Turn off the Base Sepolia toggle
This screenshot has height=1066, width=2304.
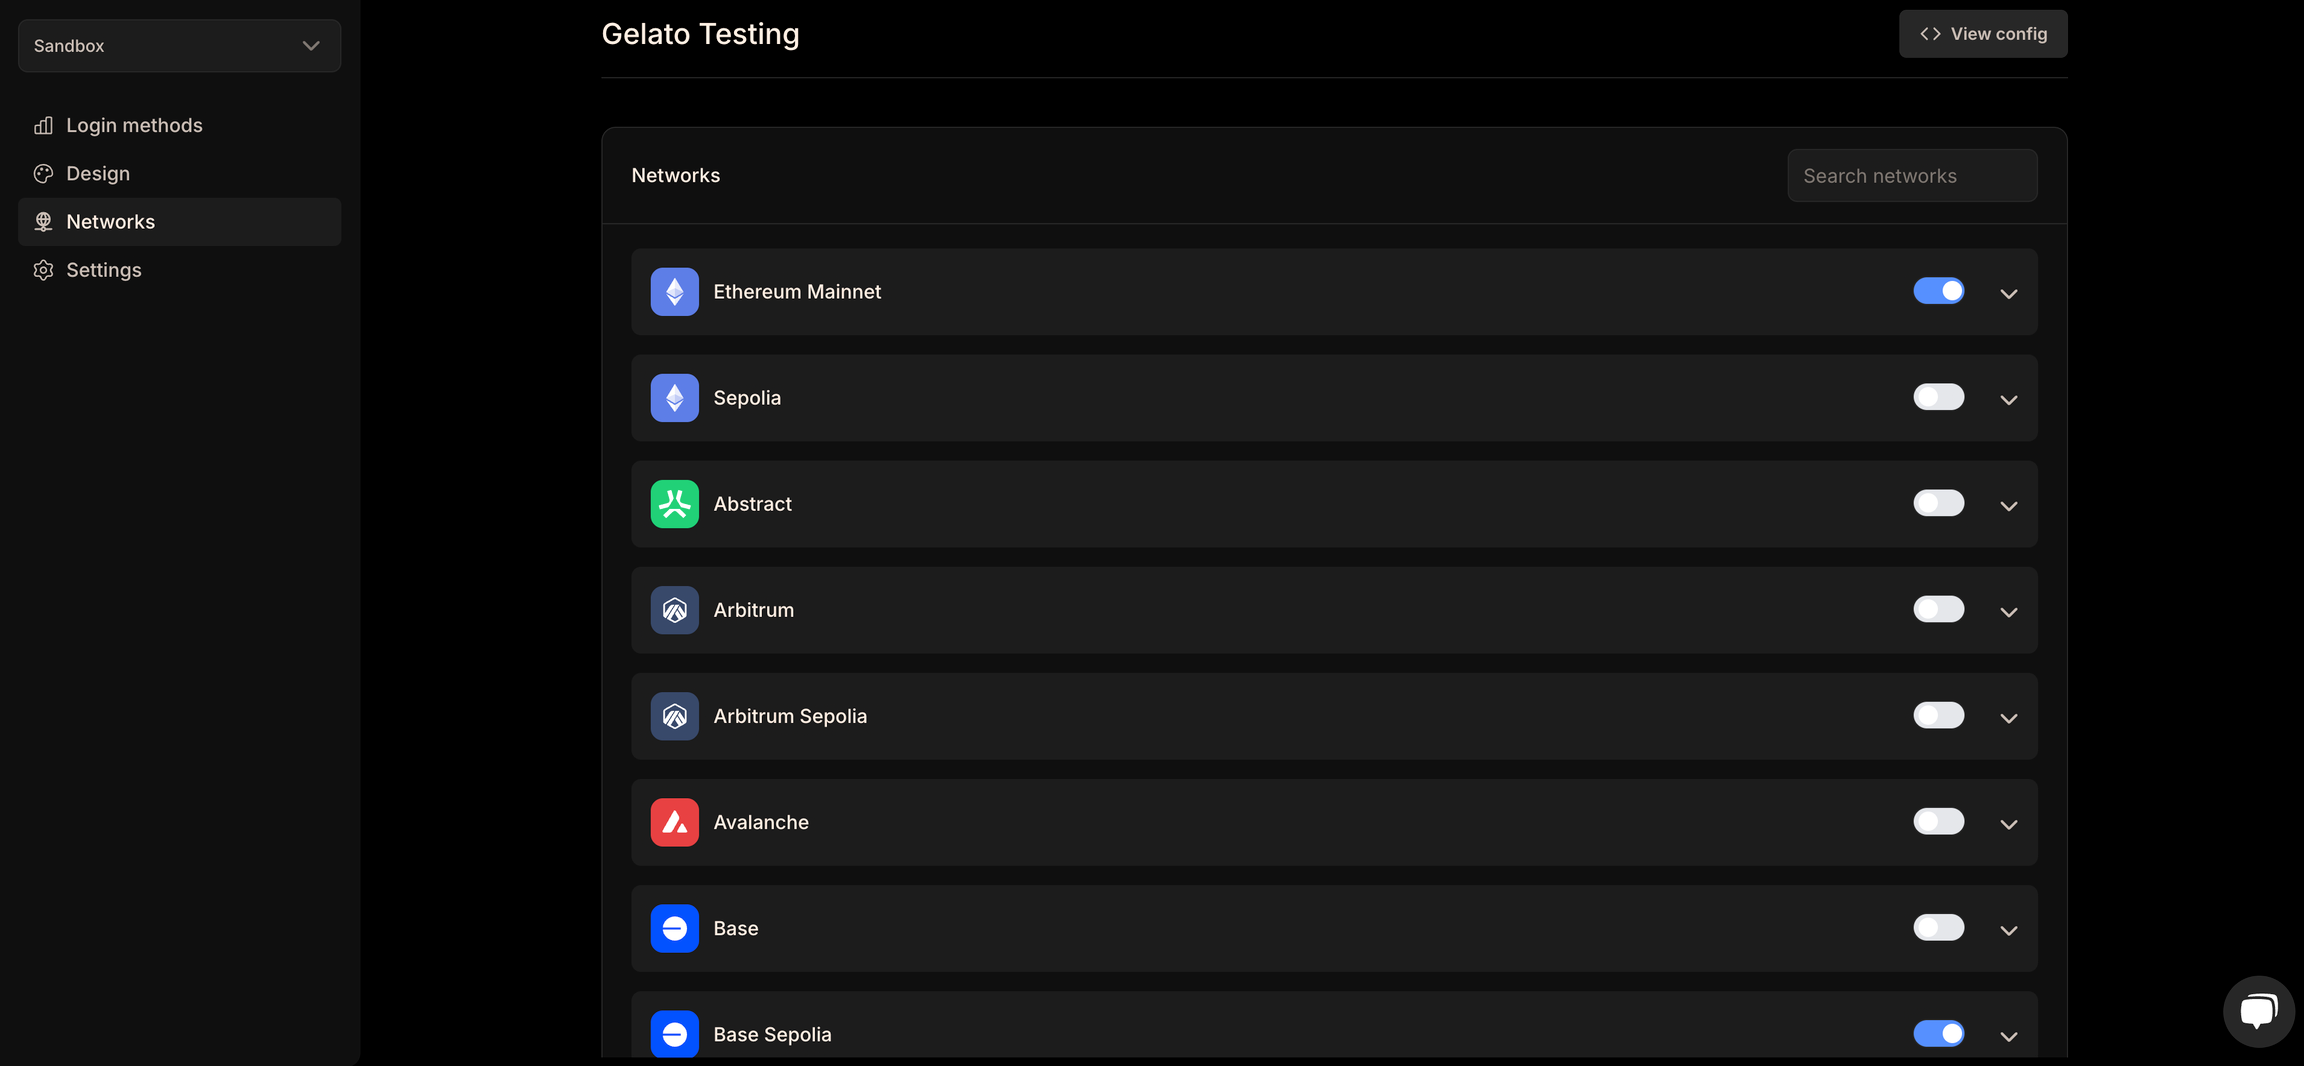(1938, 1033)
